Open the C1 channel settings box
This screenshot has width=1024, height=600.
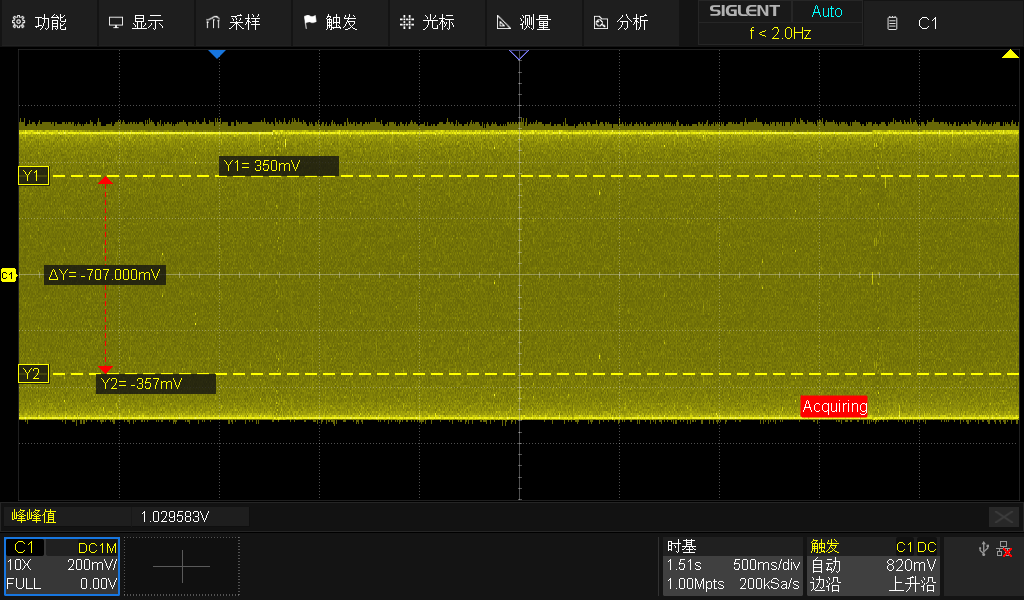62,566
